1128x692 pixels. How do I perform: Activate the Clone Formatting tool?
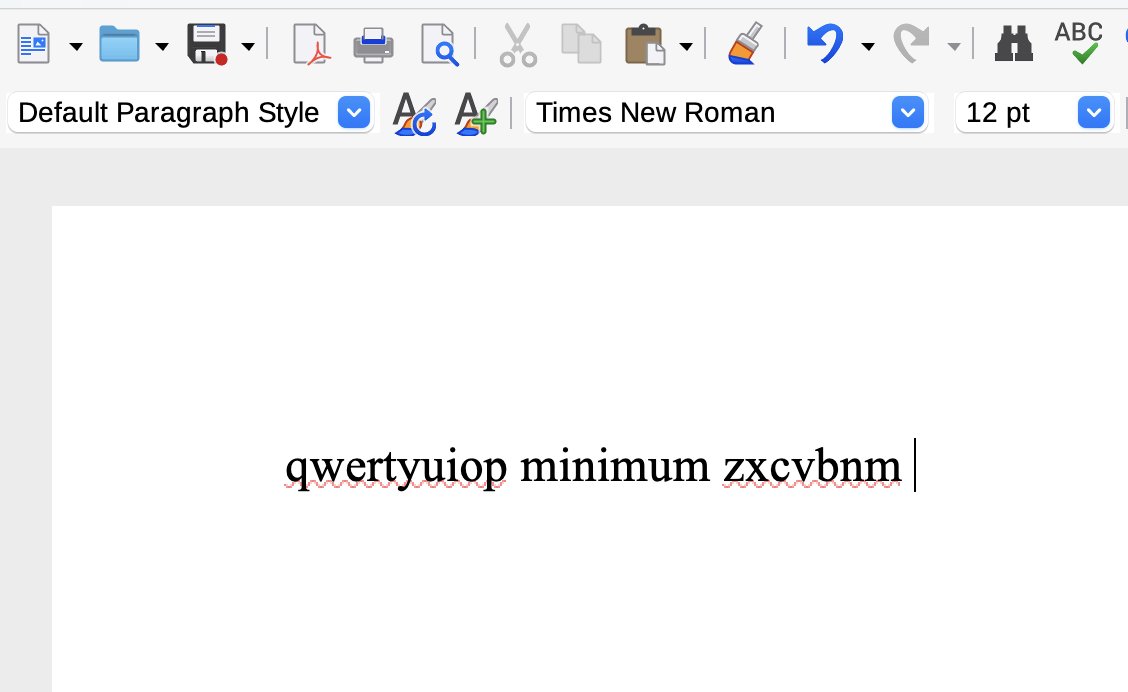click(744, 43)
